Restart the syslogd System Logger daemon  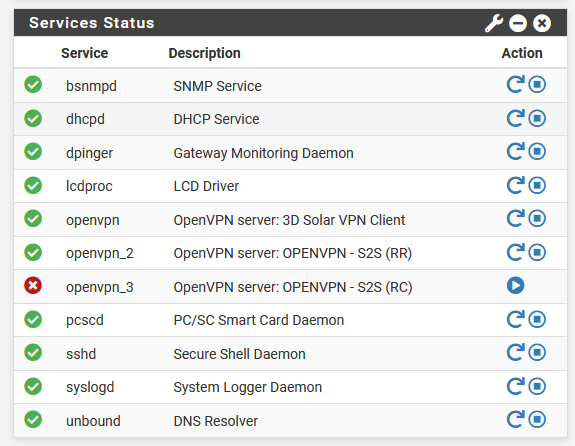[x=516, y=386]
